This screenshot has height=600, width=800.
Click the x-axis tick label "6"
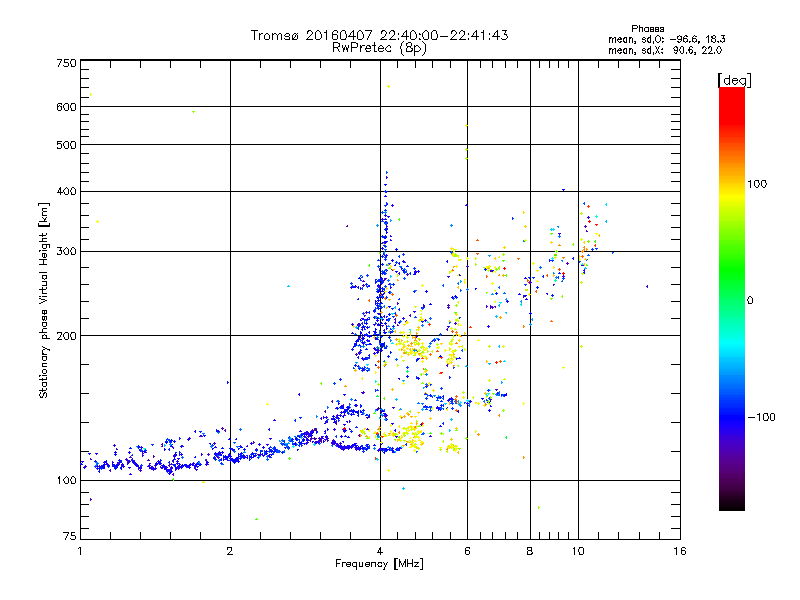click(467, 552)
